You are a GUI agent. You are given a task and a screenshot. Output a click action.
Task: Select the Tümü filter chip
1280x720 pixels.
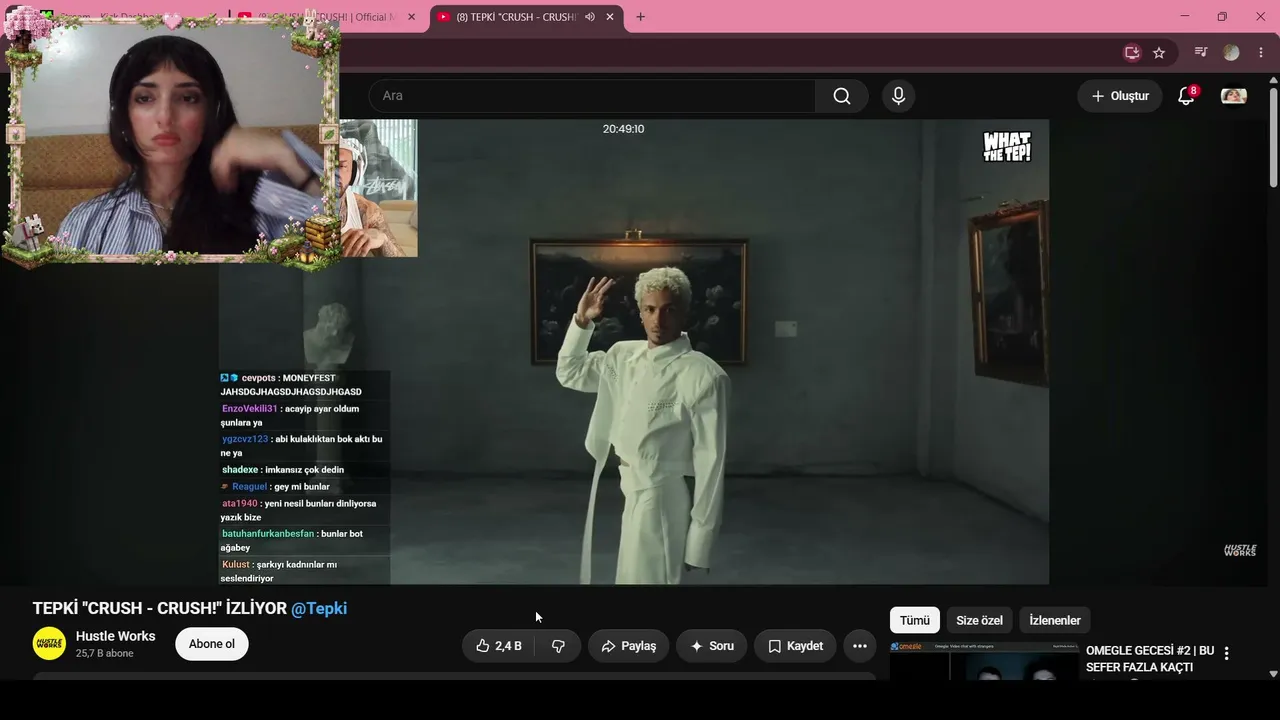click(x=915, y=620)
